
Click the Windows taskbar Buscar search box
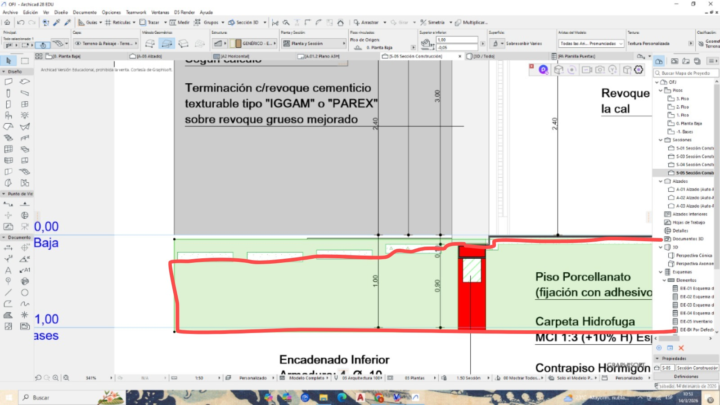click(x=60, y=397)
